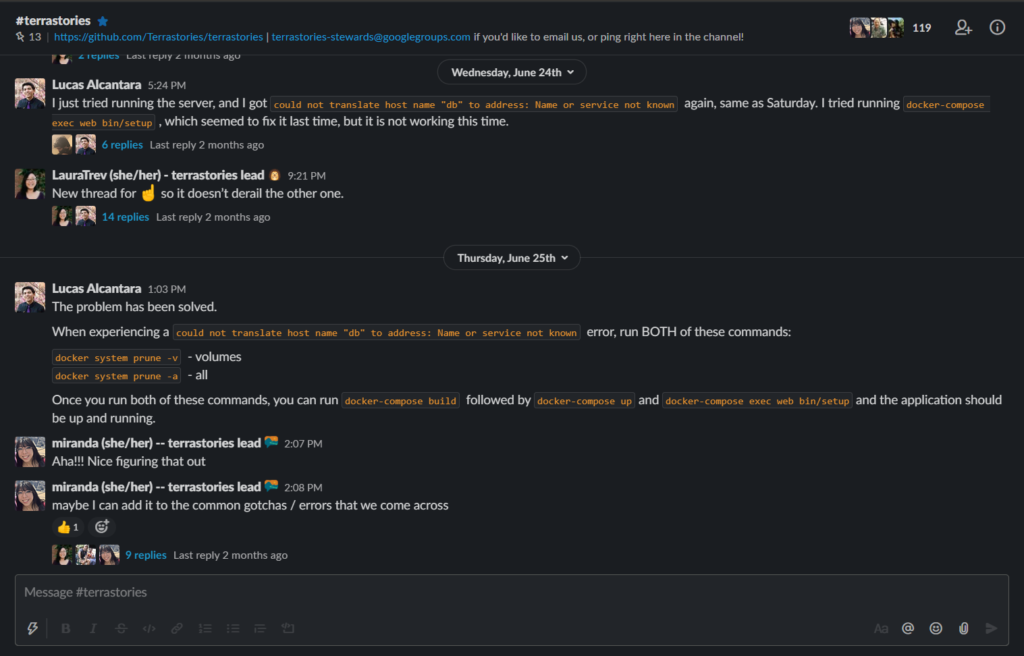Attach a file with paperclip icon
This screenshot has height=656, width=1024.
(963, 629)
